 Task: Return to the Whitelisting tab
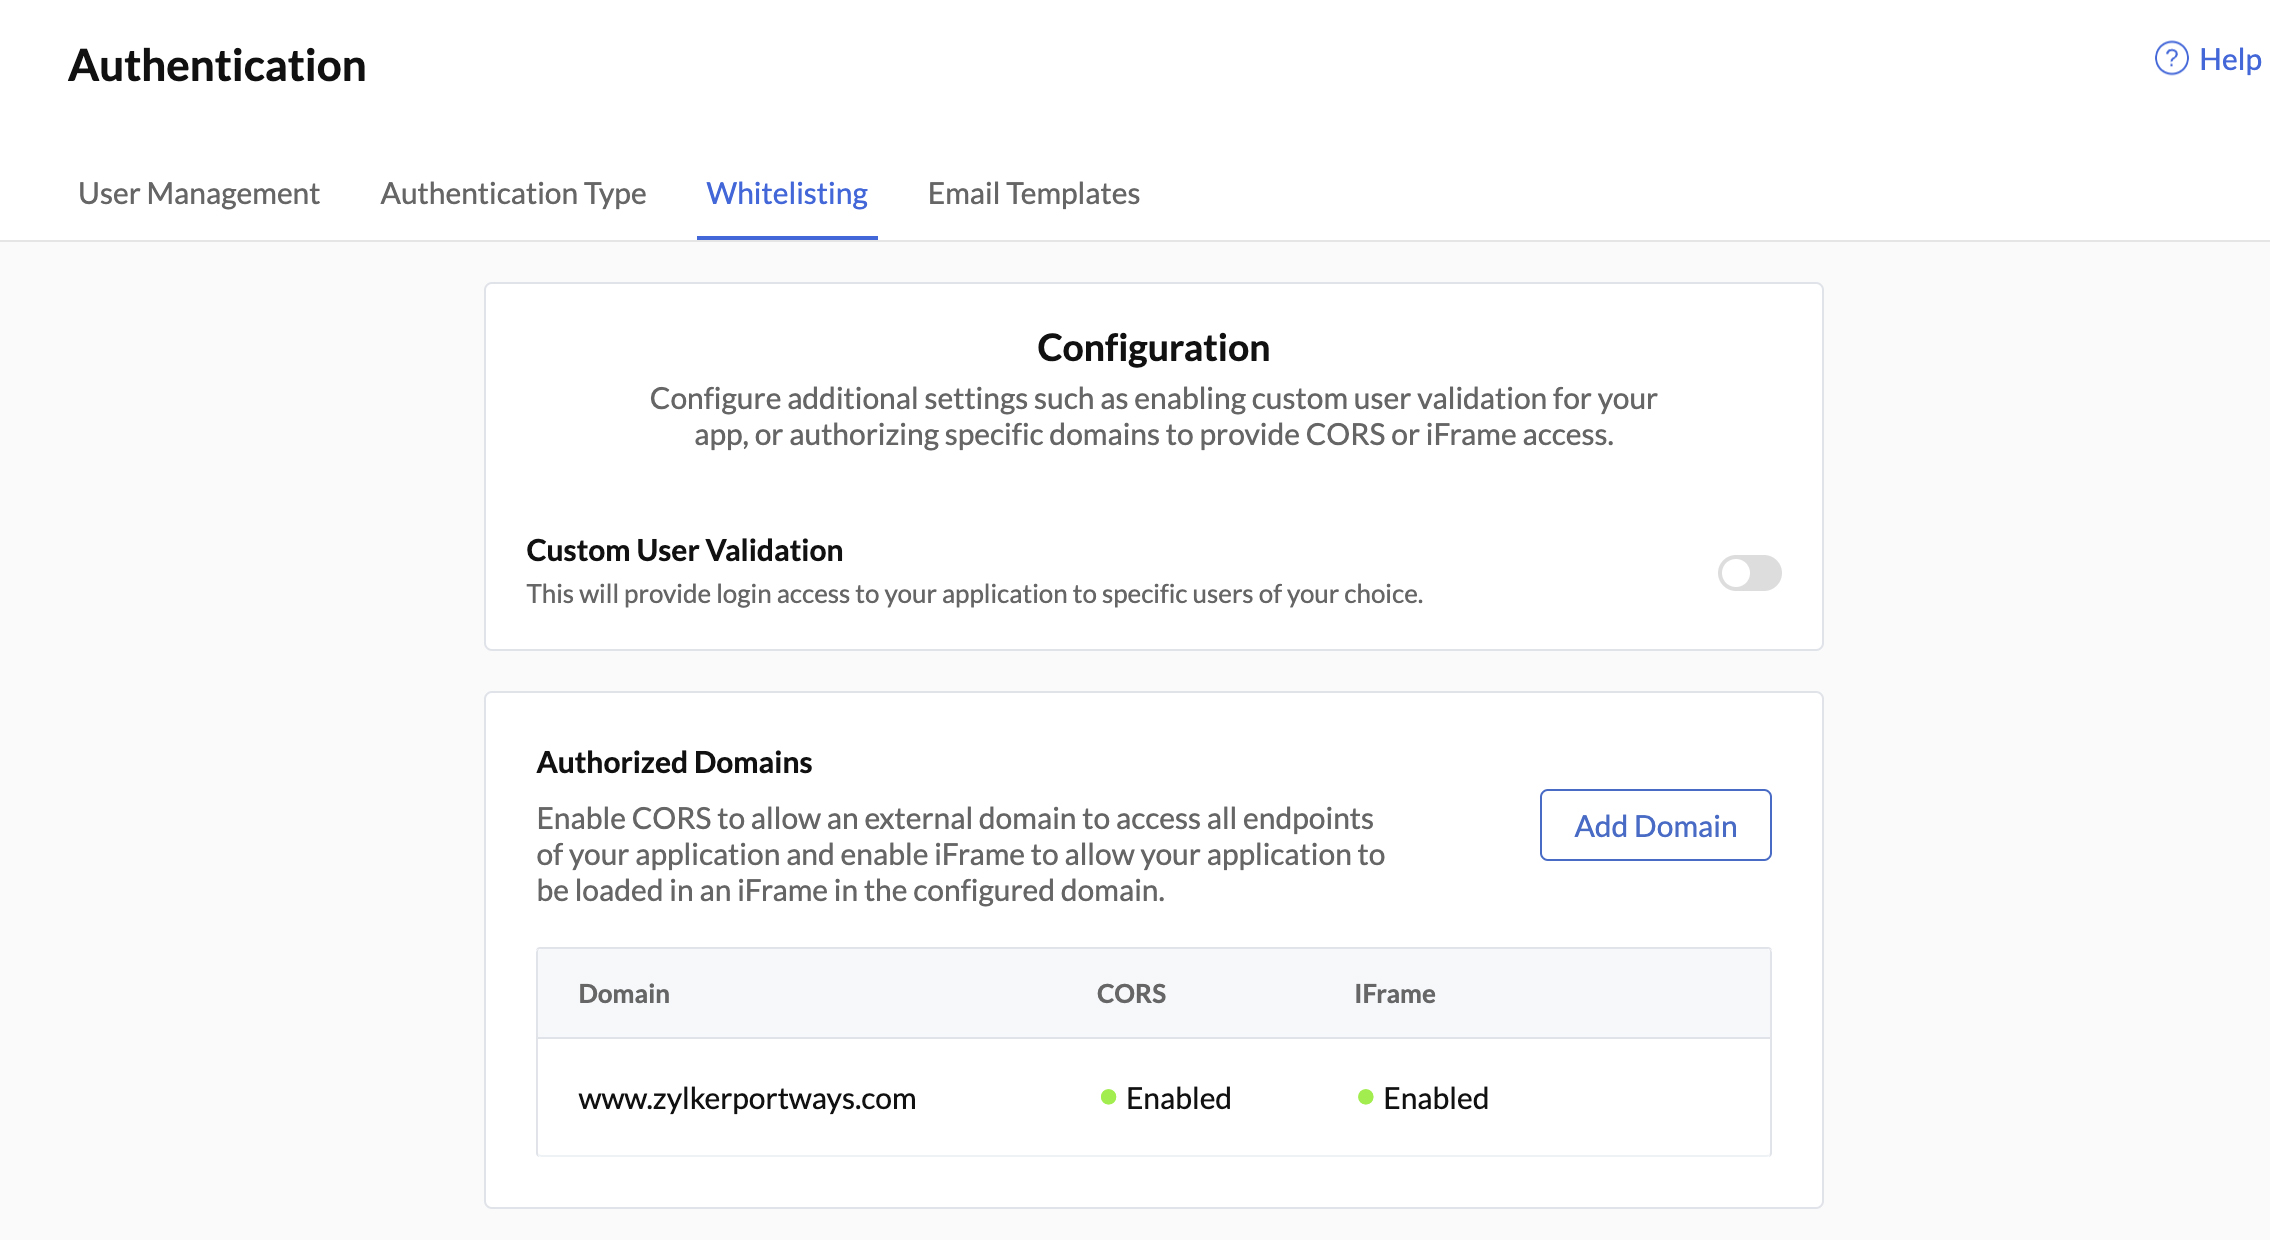pos(786,193)
